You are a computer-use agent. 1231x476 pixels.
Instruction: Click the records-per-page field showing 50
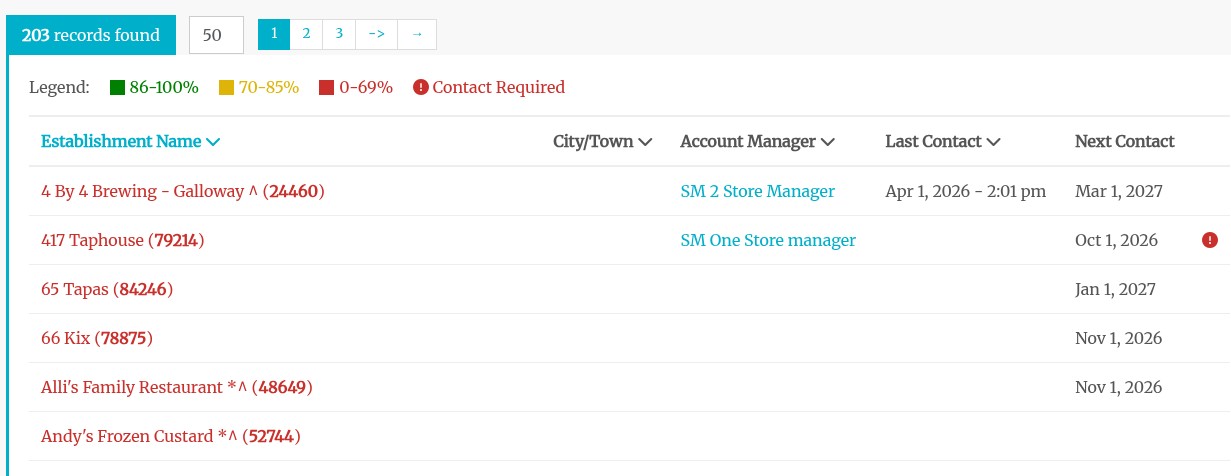coord(216,35)
